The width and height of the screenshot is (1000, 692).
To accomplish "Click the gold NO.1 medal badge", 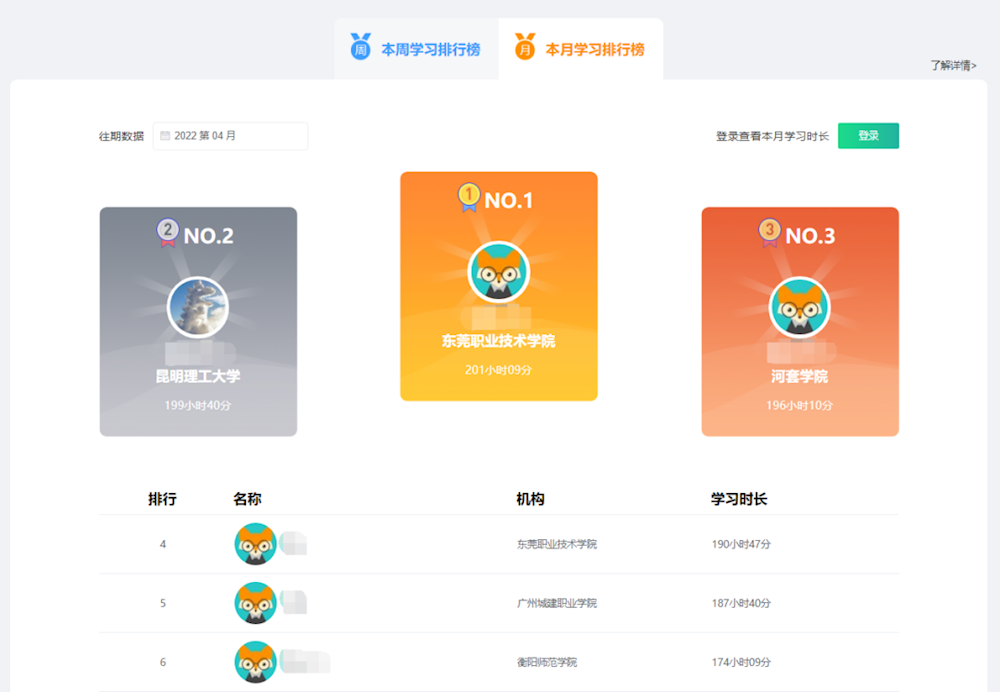I will pos(469,197).
